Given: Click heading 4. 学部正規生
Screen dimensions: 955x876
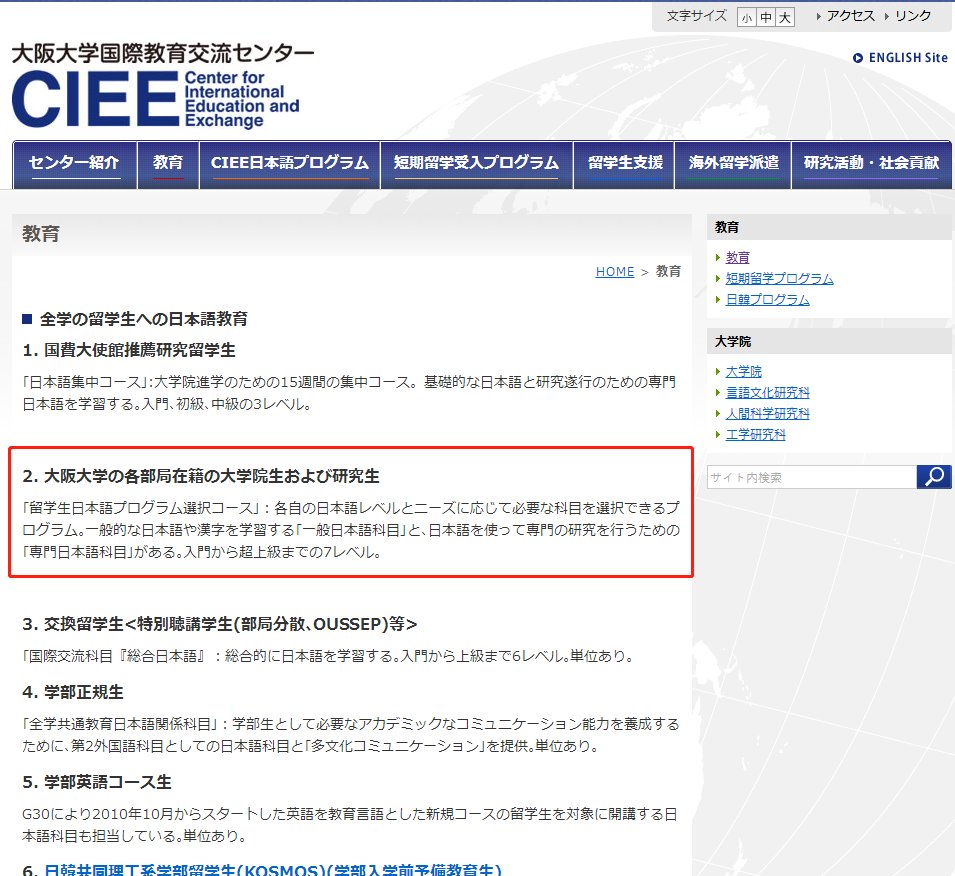Looking at the screenshot, I should point(73,693).
